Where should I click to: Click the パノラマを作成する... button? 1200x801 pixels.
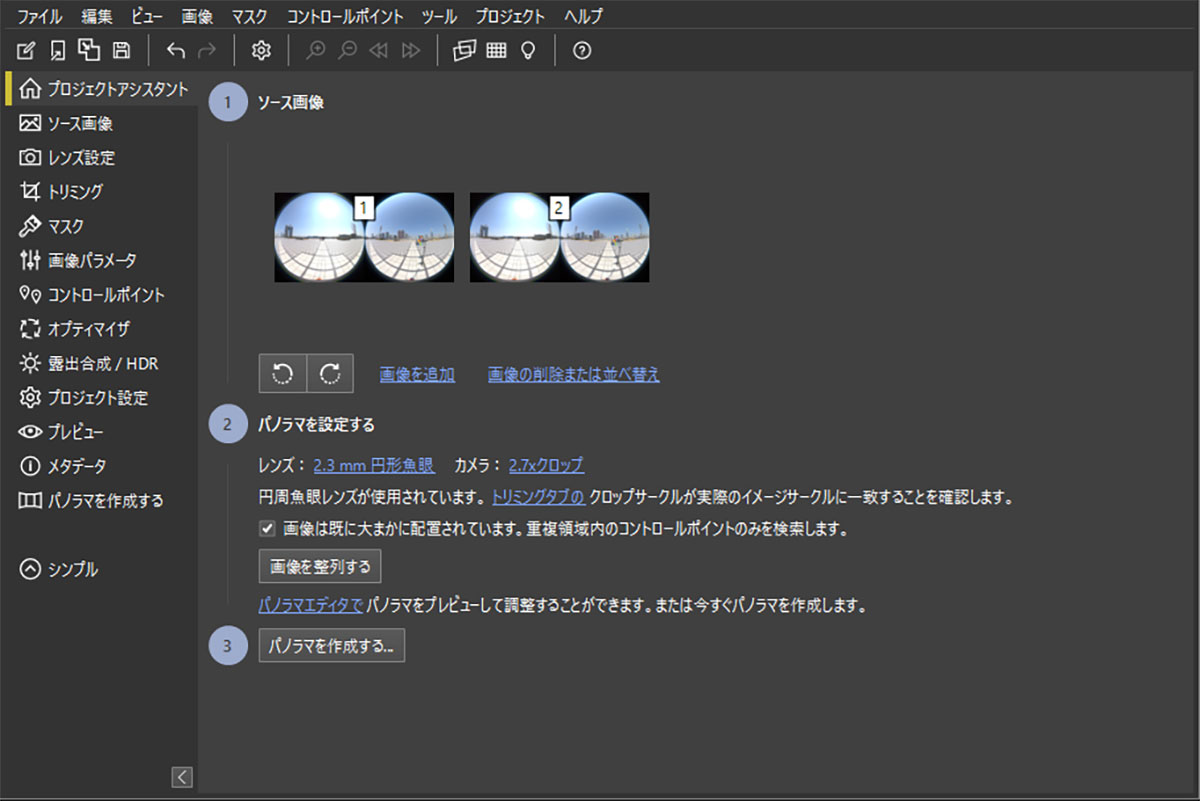pyautogui.click(x=332, y=646)
